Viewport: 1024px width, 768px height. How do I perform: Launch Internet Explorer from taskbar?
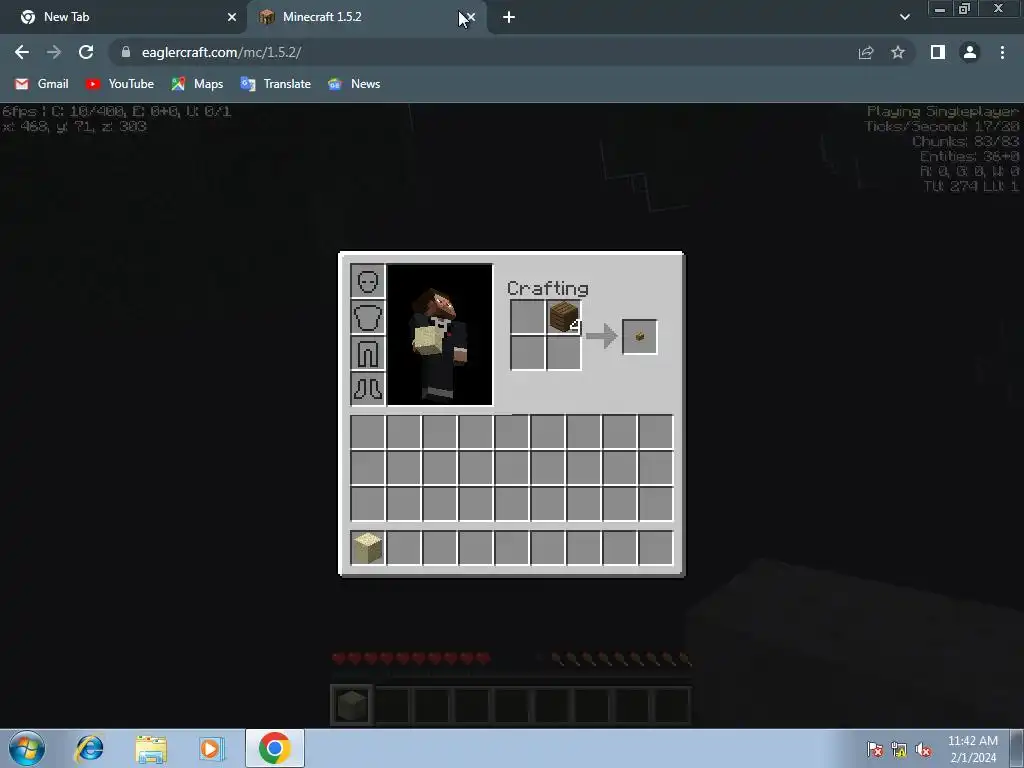tap(89, 748)
